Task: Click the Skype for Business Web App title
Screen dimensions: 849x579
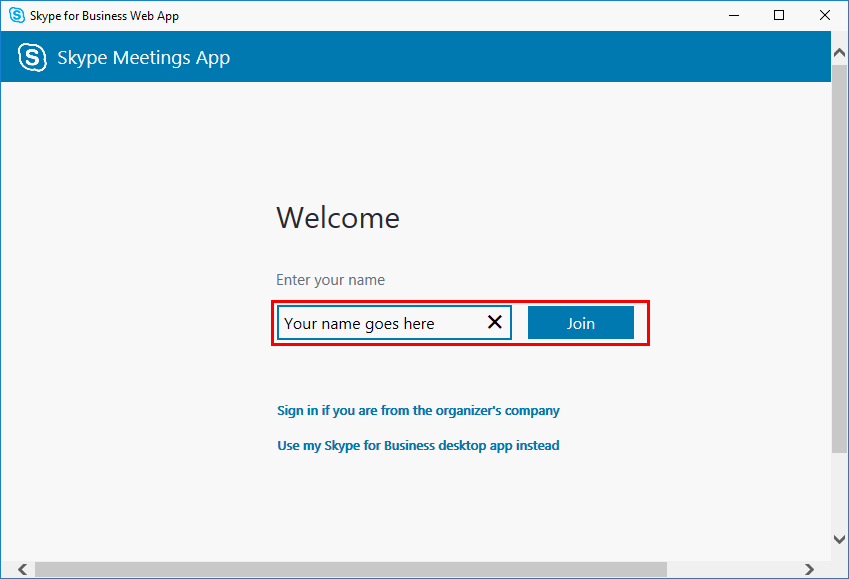Action: pos(105,16)
